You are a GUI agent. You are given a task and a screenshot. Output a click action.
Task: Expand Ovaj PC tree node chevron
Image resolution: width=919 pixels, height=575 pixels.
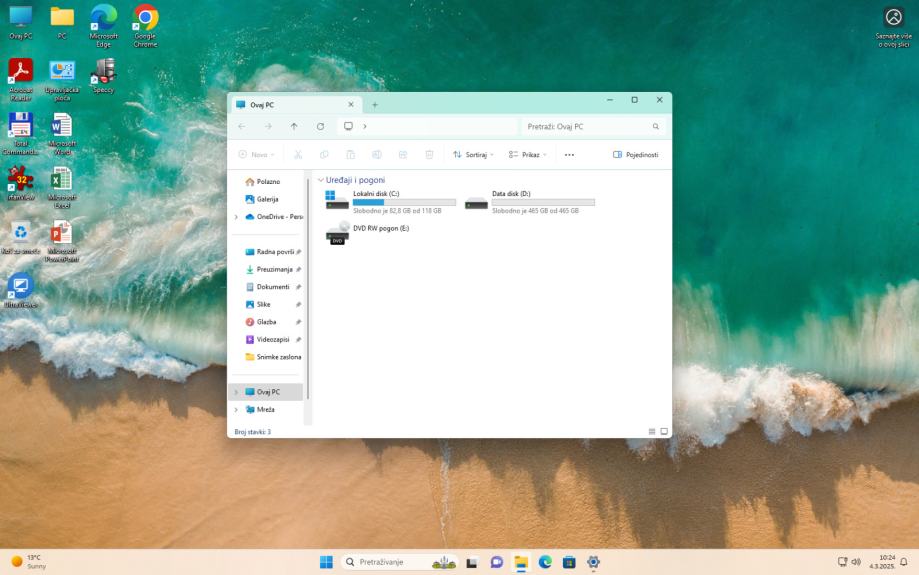coord(236,392)
